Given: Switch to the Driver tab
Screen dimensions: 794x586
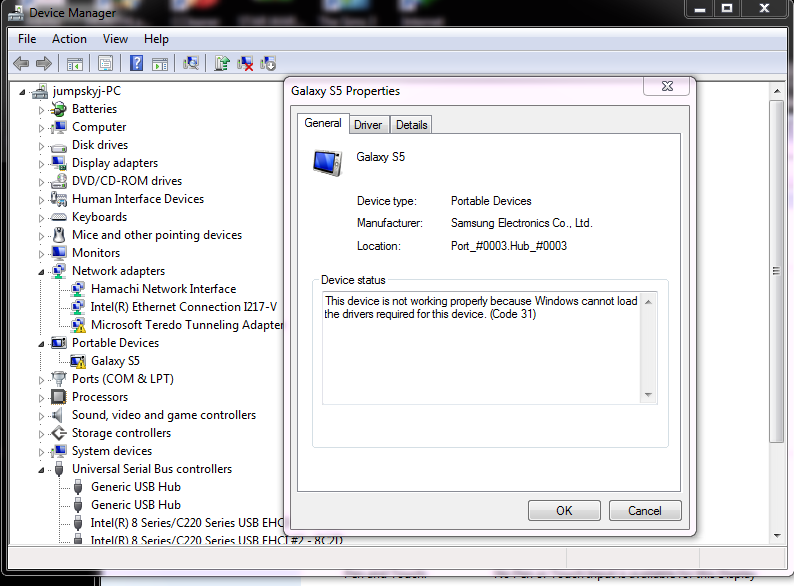Looking at the screenshot, I should 368,125.
